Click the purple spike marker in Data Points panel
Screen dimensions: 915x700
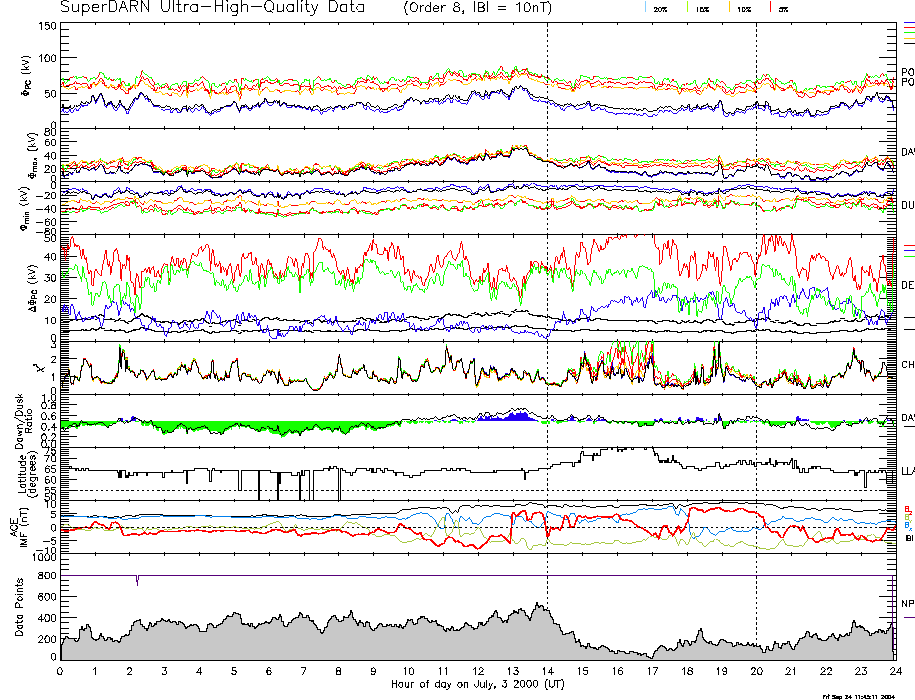(x=137, y=581)
